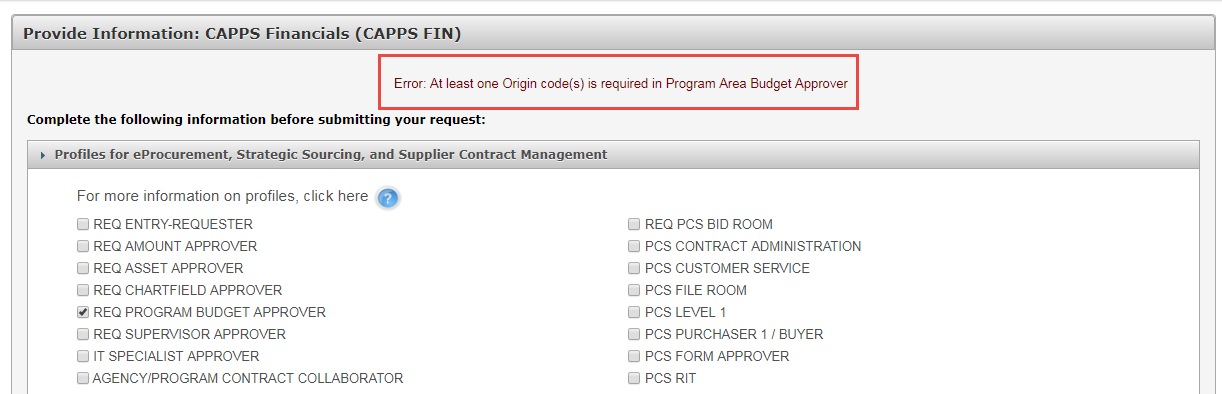
Task: Check the PCS LEVEL 1 box
Action: (x=634, y=313)
